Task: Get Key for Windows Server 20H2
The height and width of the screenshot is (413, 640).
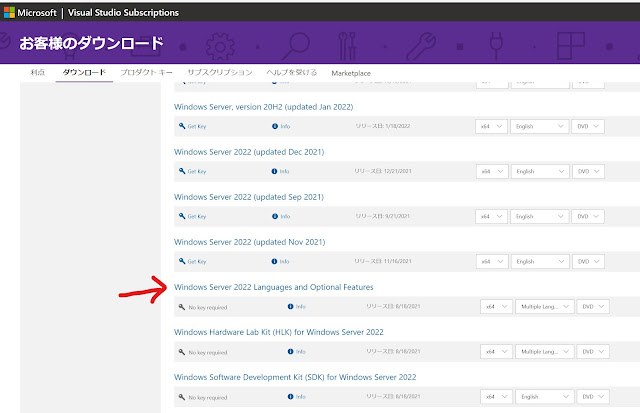Action: tap(197, 127)
